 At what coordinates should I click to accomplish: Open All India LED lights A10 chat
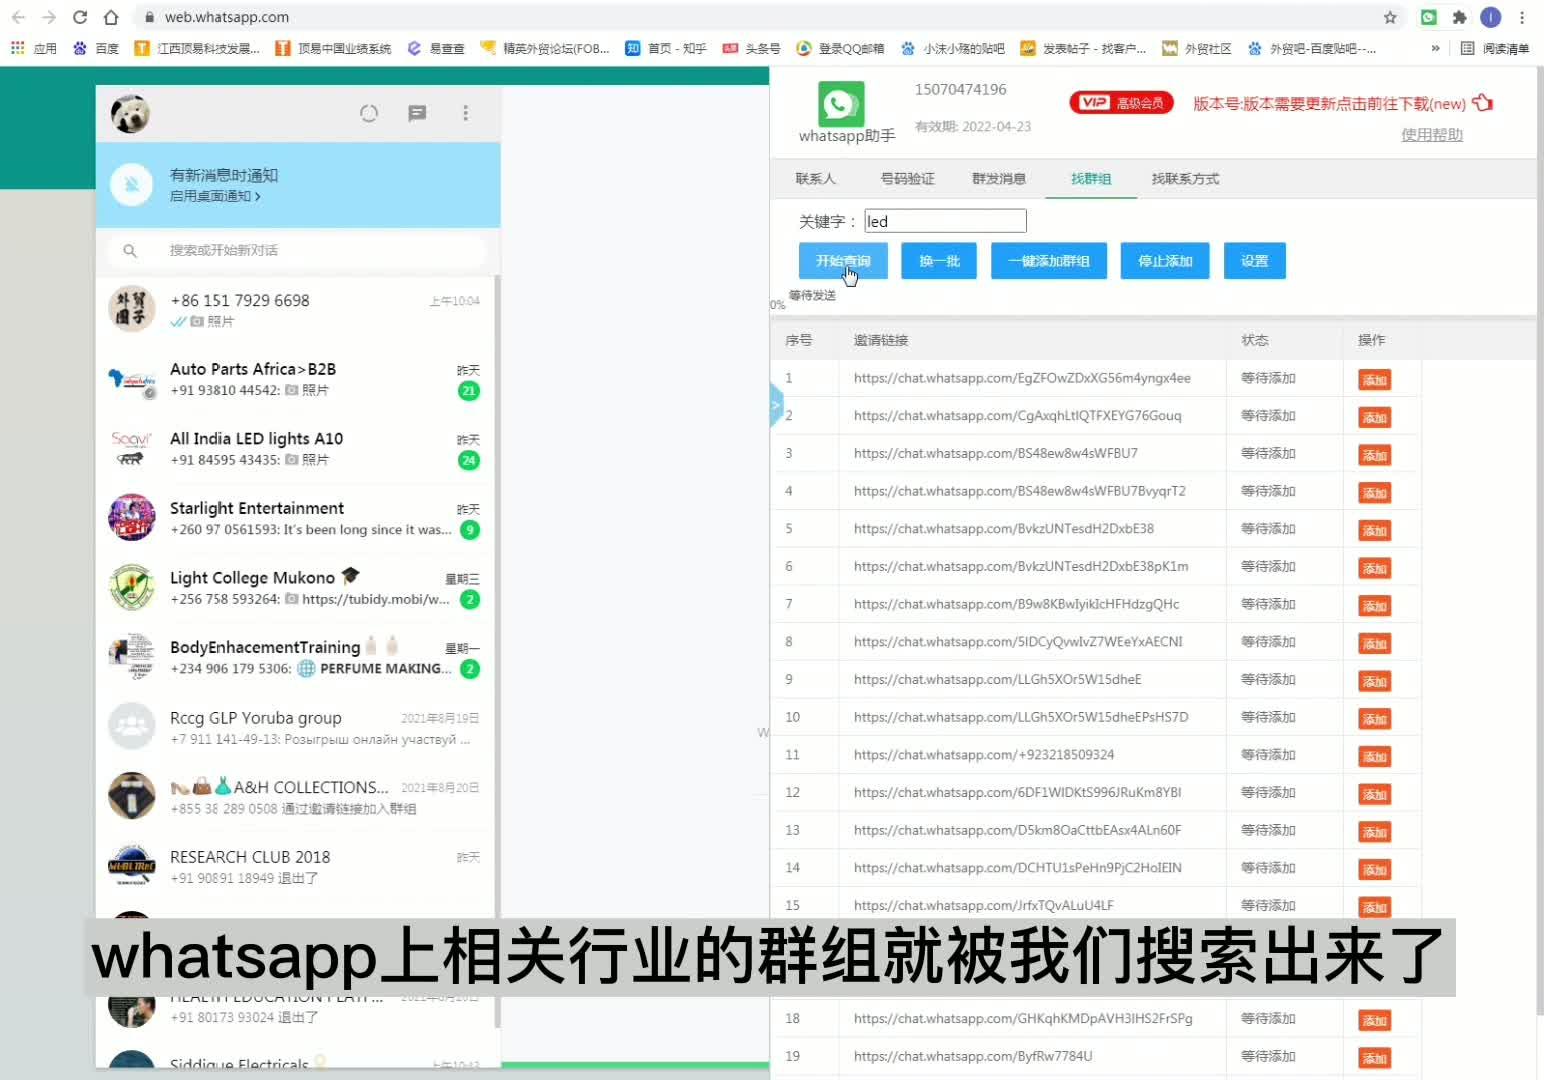pos(297,449)
